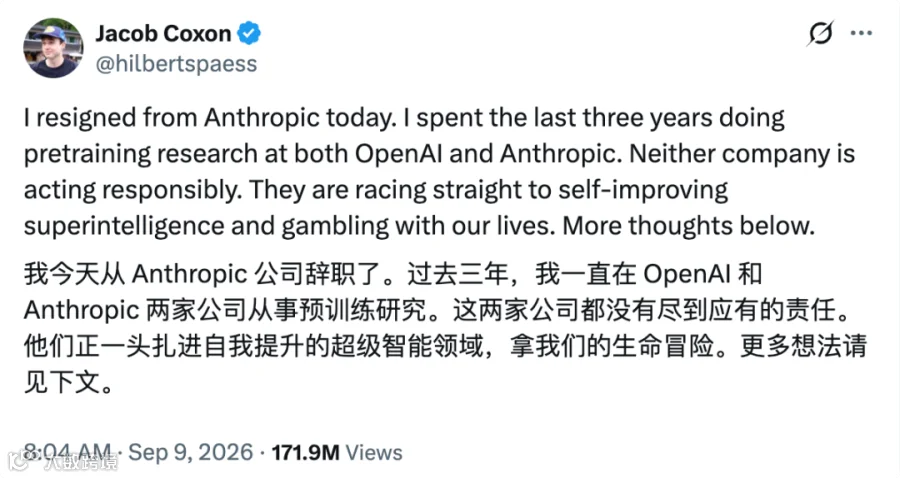Click the watermark logo in bottom-left corner

coord(63,461)
